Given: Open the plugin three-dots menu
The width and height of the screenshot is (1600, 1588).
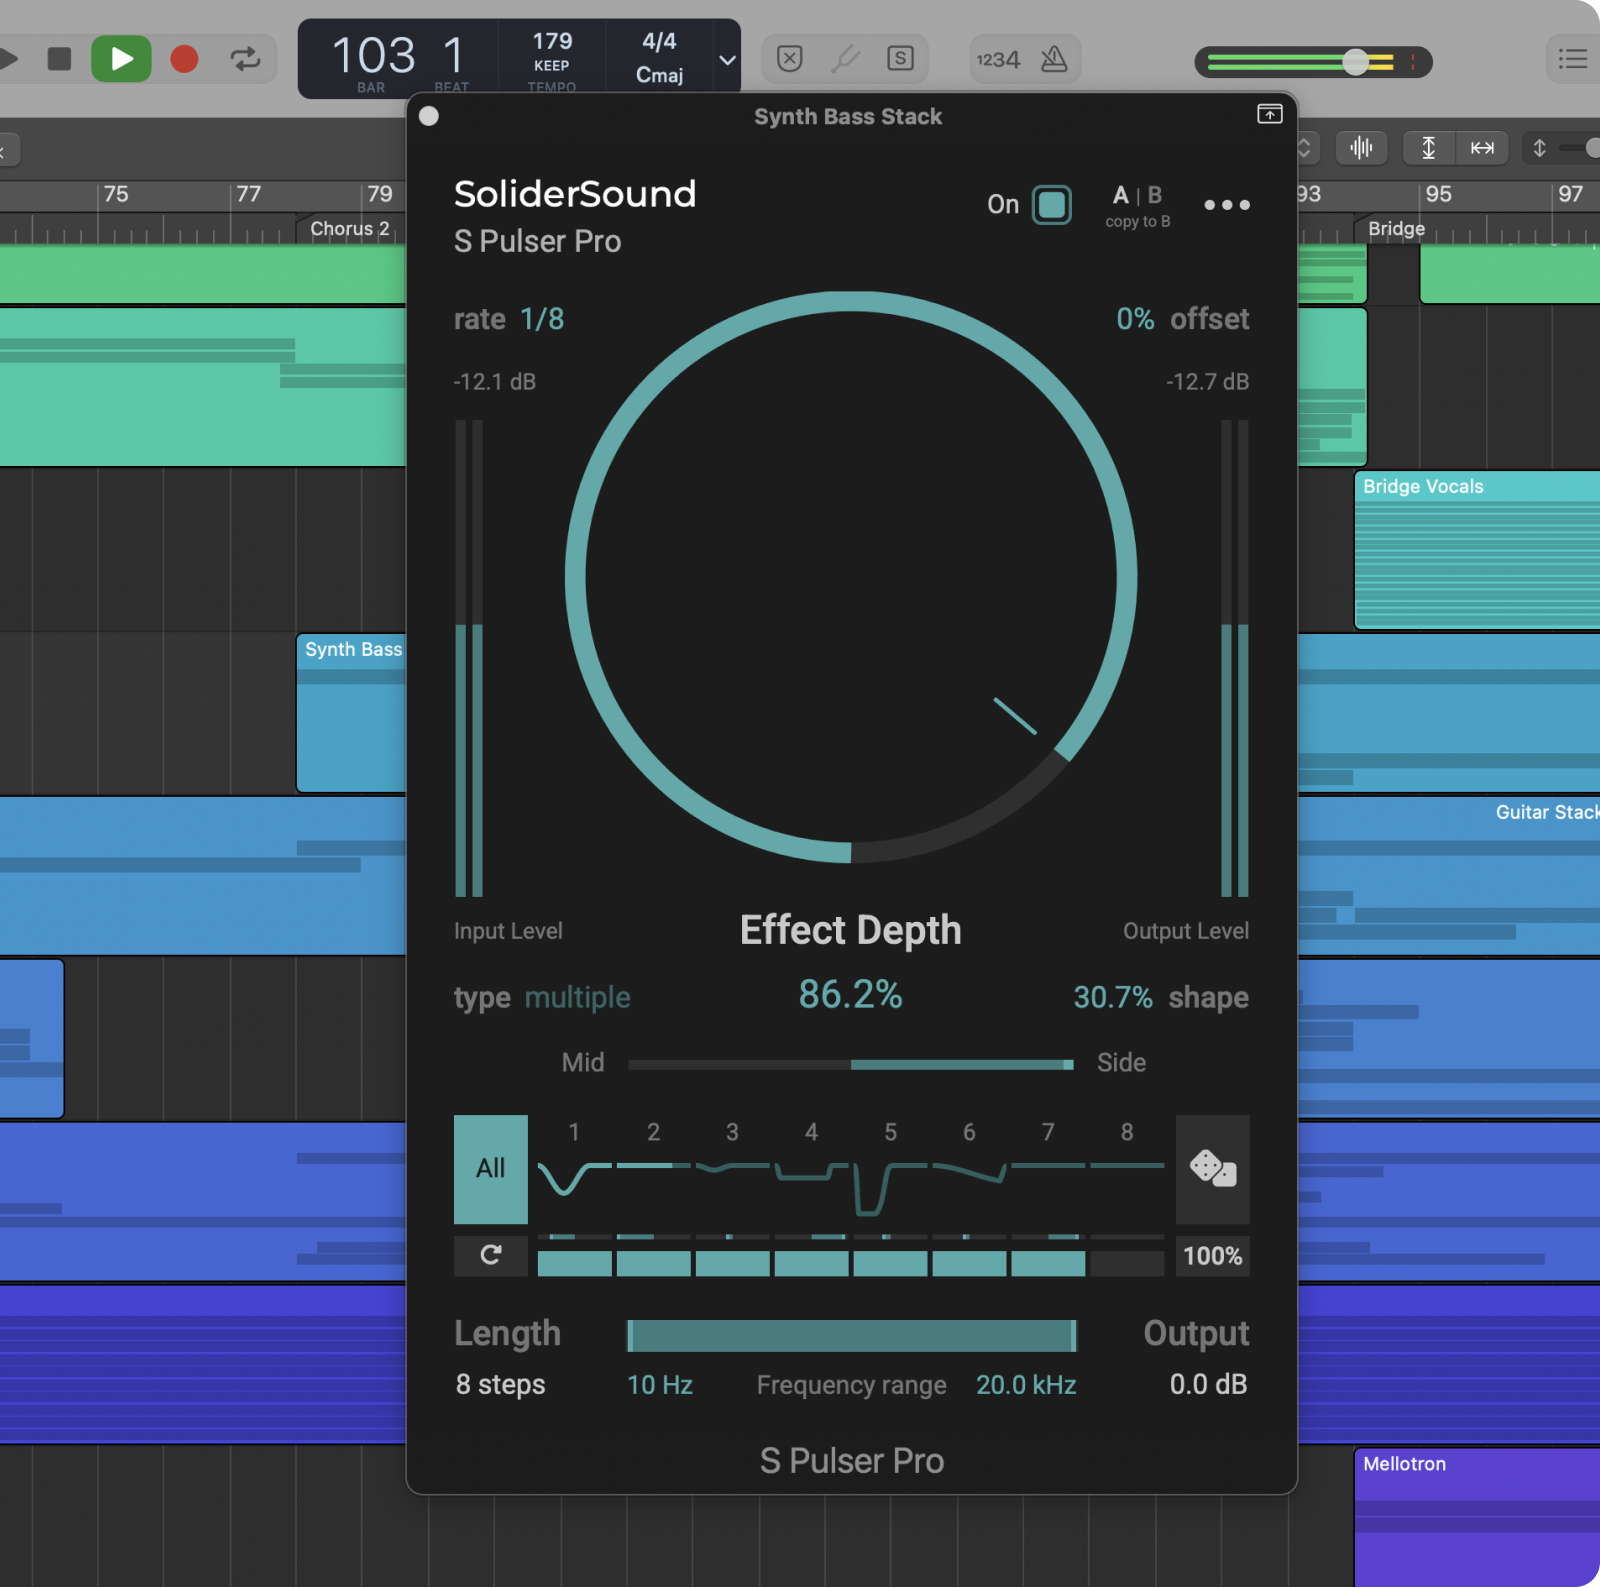Looking at the screenshot, I should coord(1226,205).
